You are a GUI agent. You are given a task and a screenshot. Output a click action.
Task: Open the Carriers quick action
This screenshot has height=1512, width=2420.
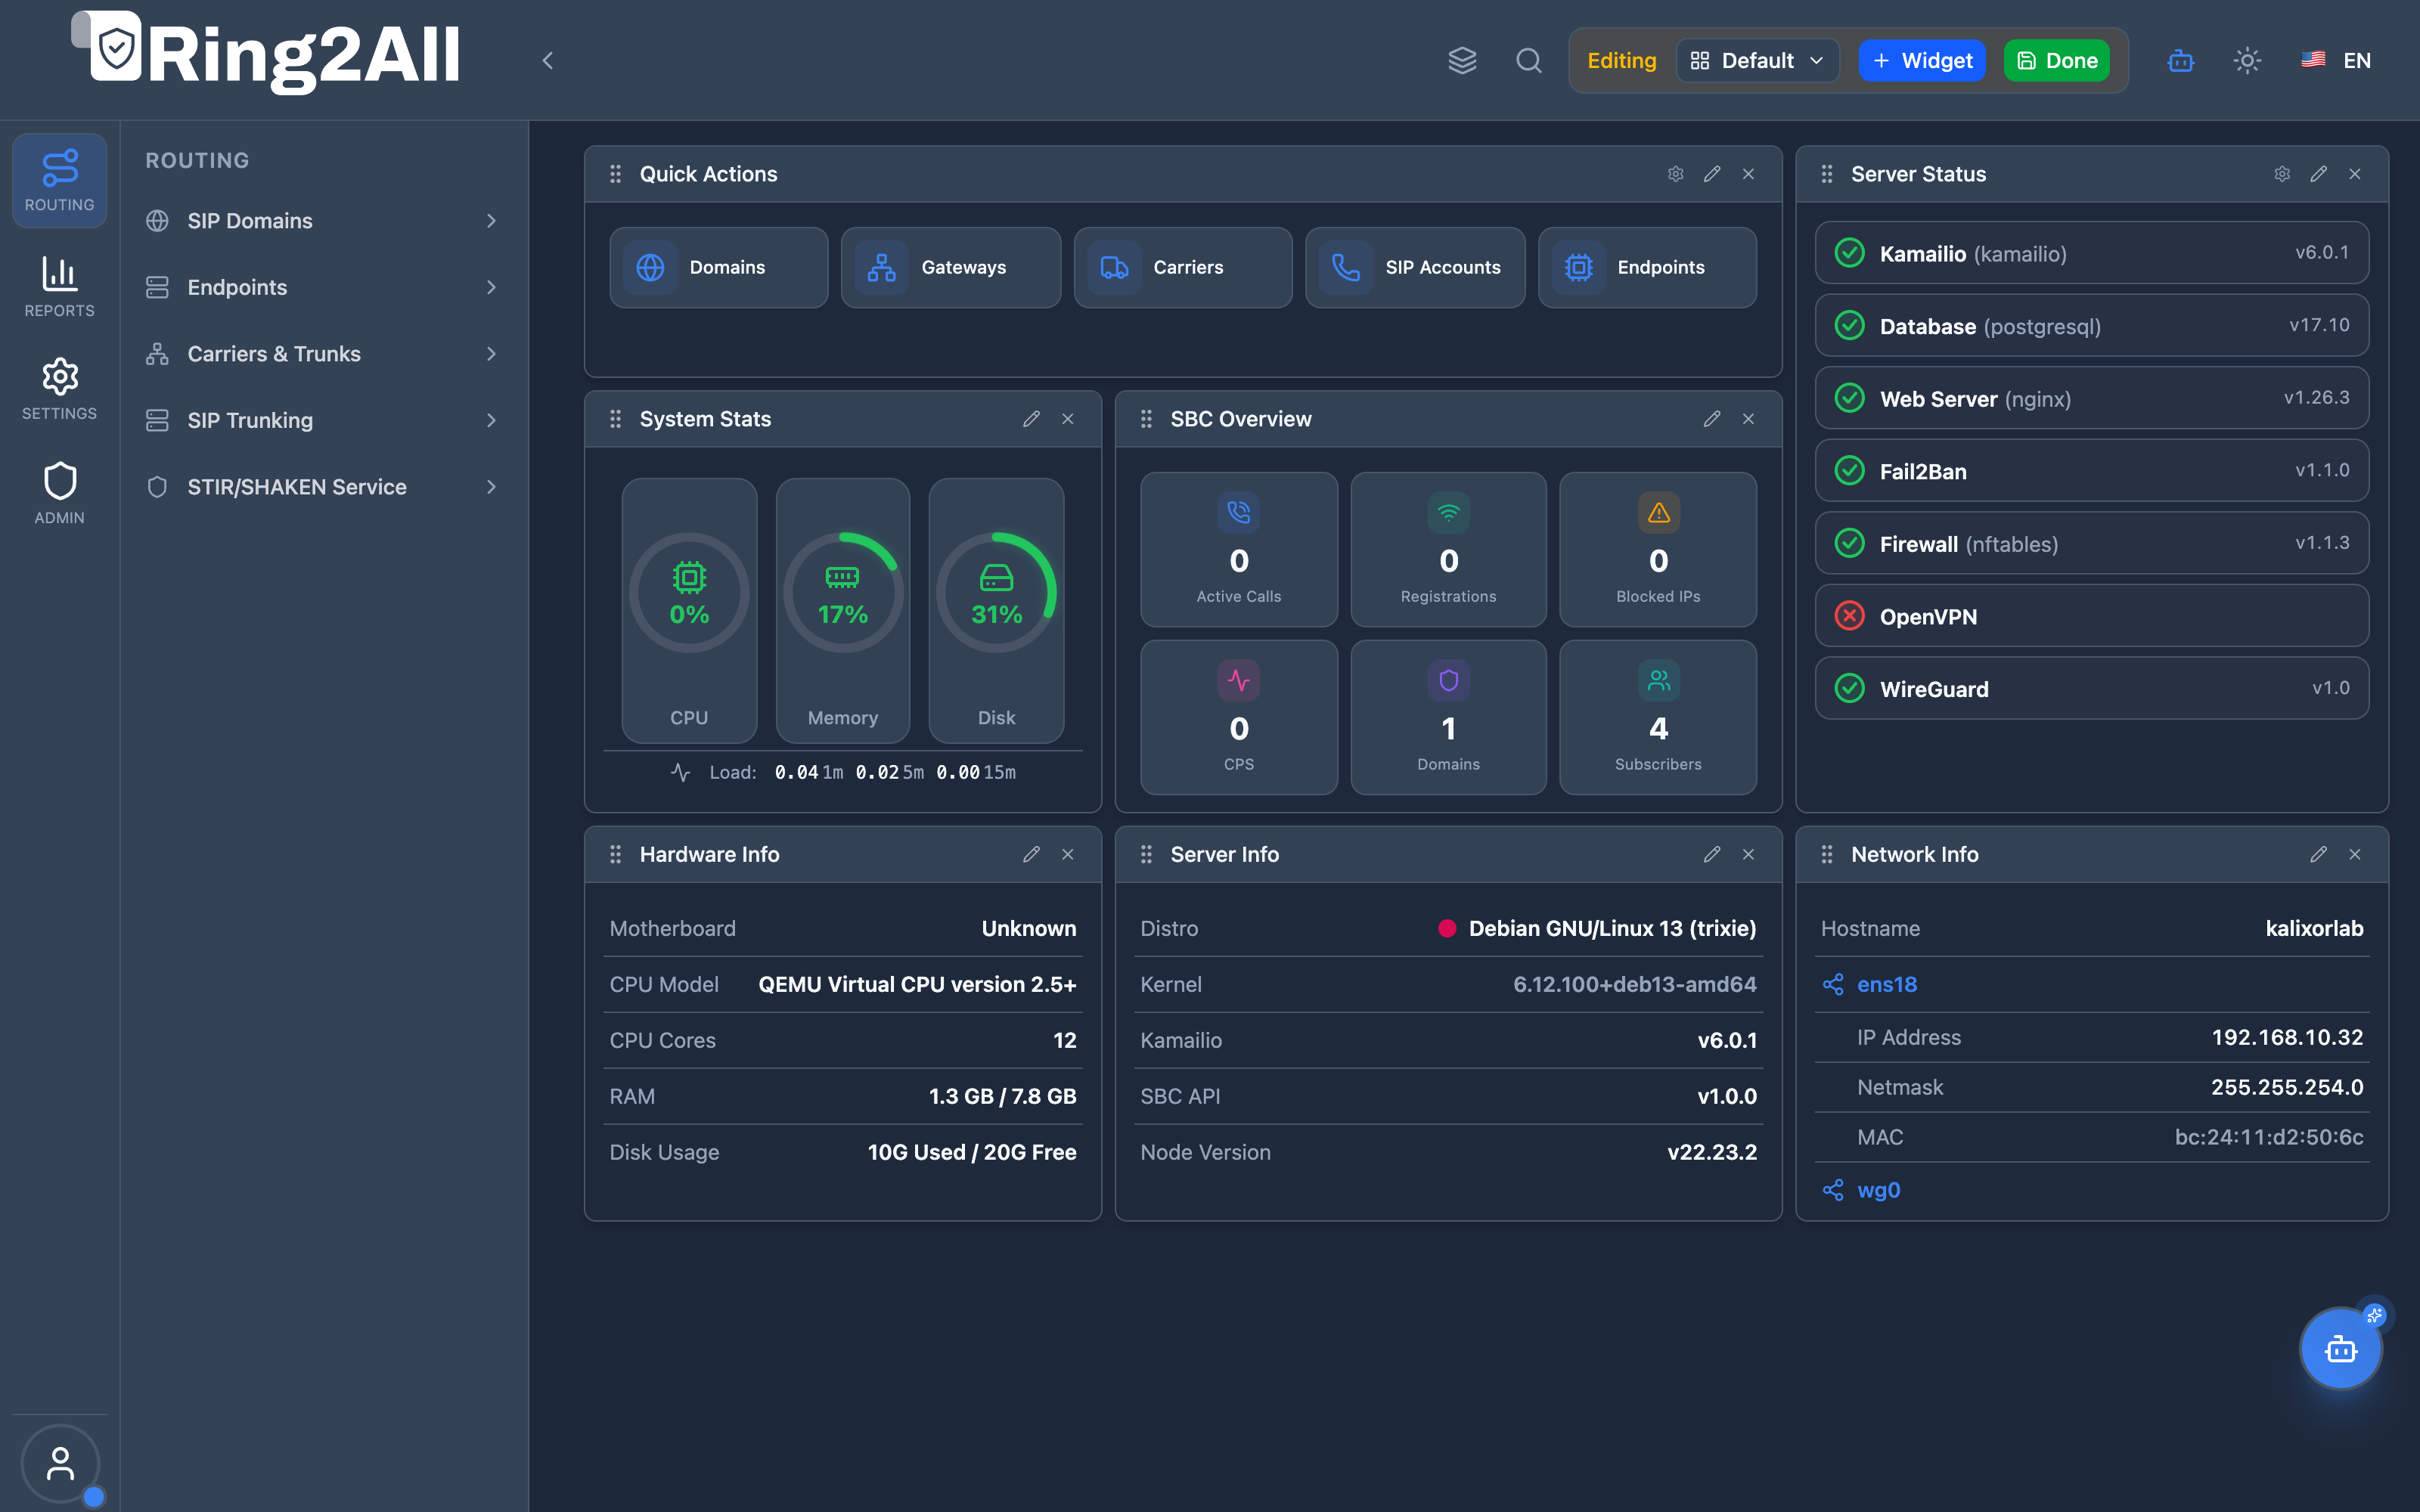(x=1183, y=267)
